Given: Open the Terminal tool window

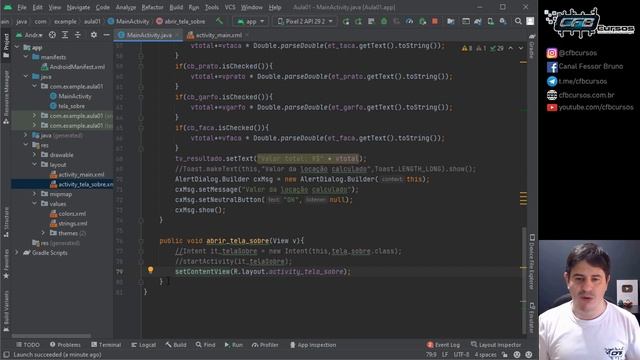Looking at the screenshot, I should (106, 345).
